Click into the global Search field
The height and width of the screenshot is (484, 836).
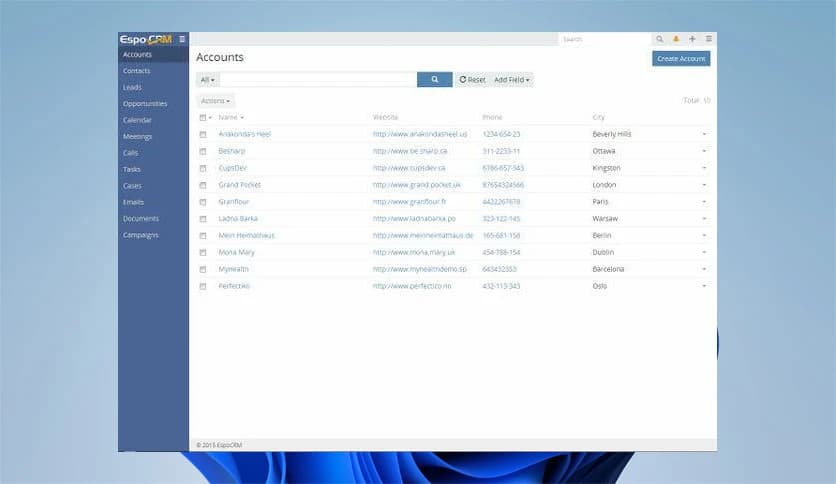604,39
